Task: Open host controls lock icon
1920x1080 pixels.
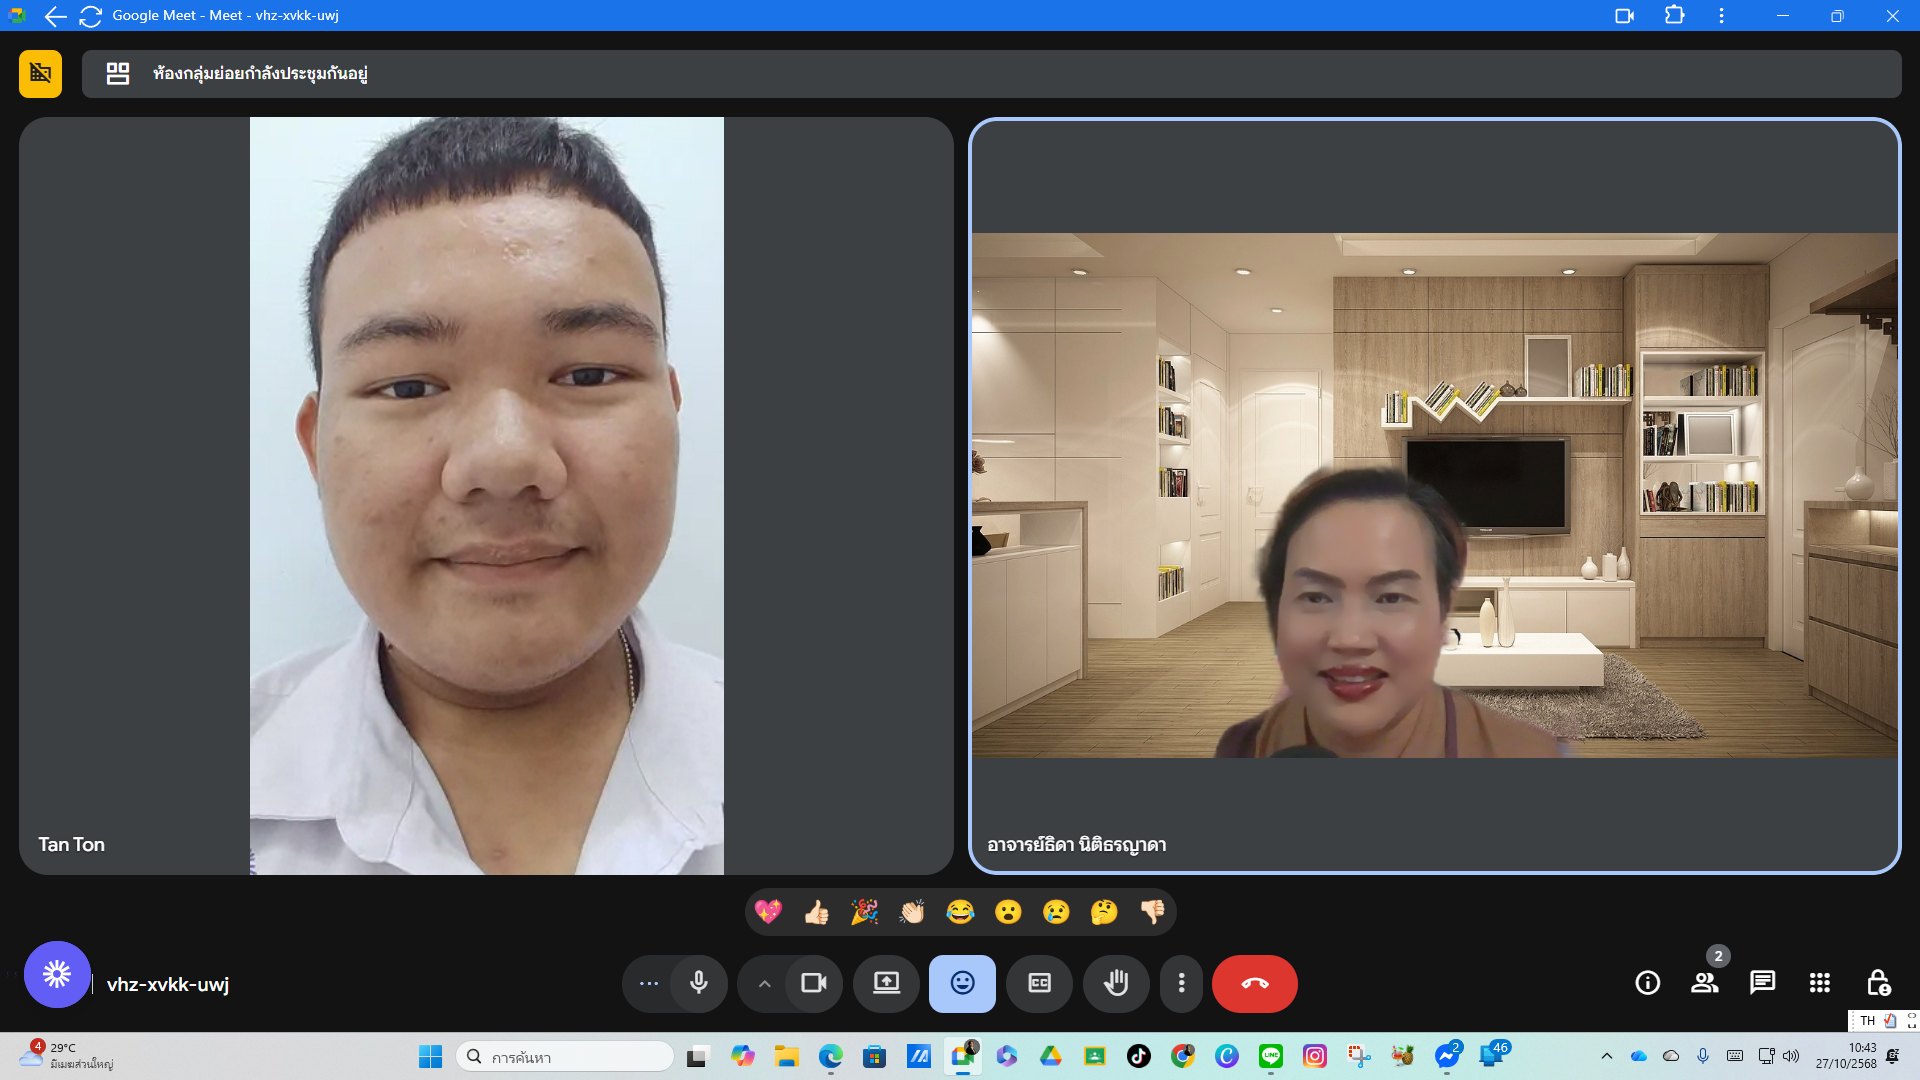Action: coord(1878,983)
